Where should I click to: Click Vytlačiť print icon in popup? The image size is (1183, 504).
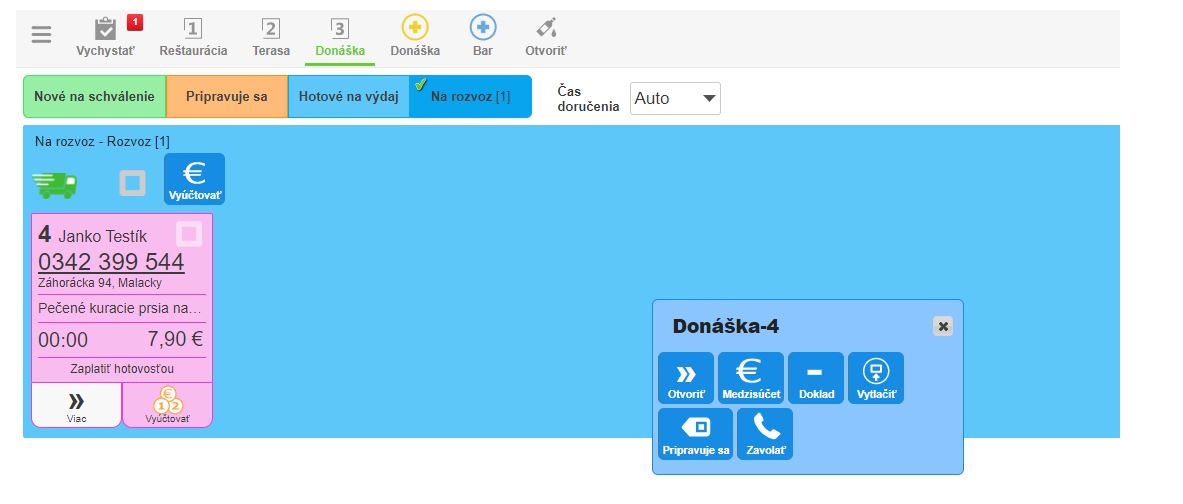(x=875, y=378)
